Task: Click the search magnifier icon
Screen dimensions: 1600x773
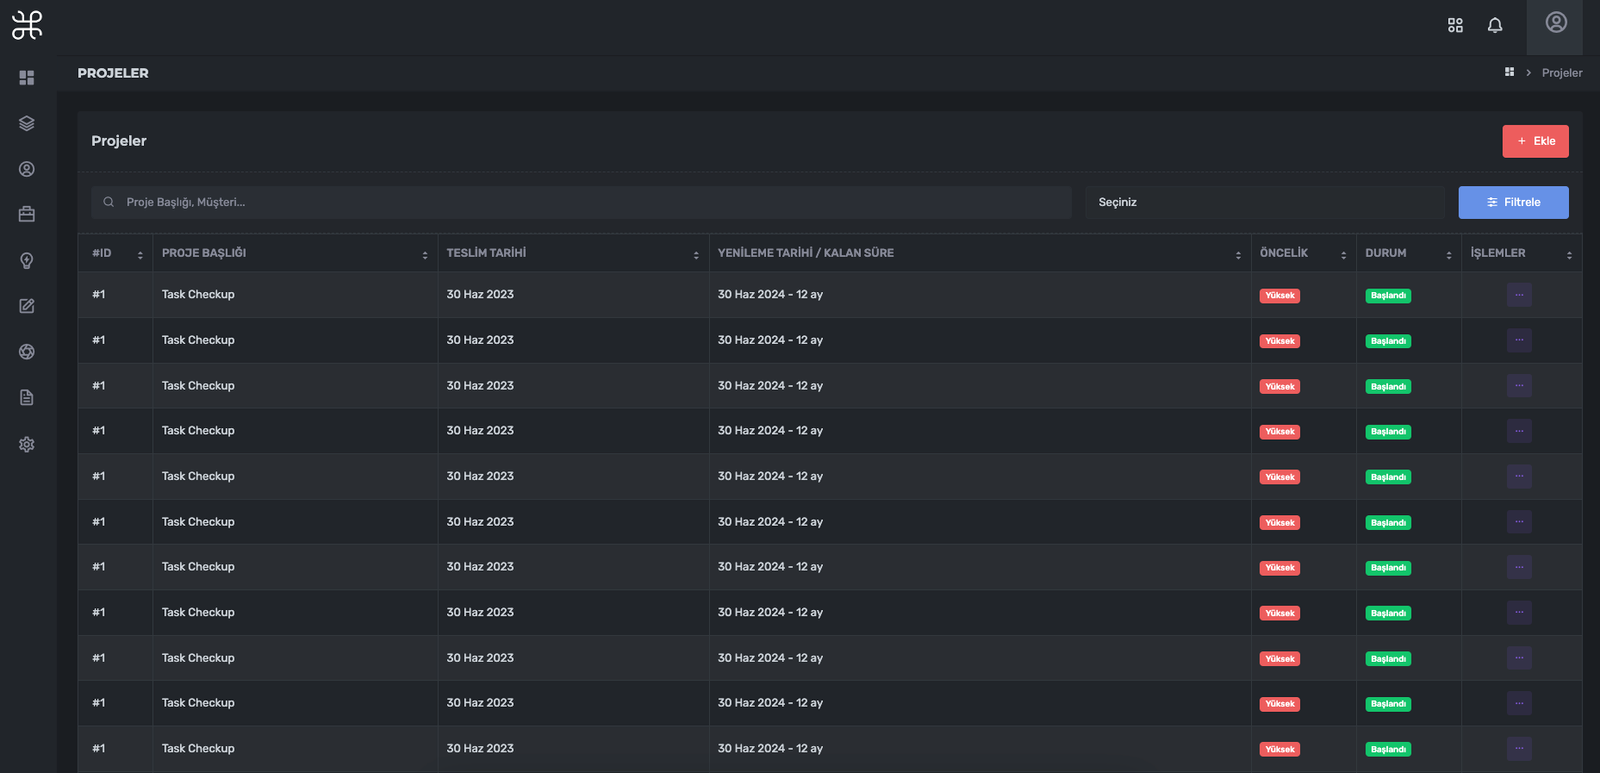Action: (x=108, y=202)
